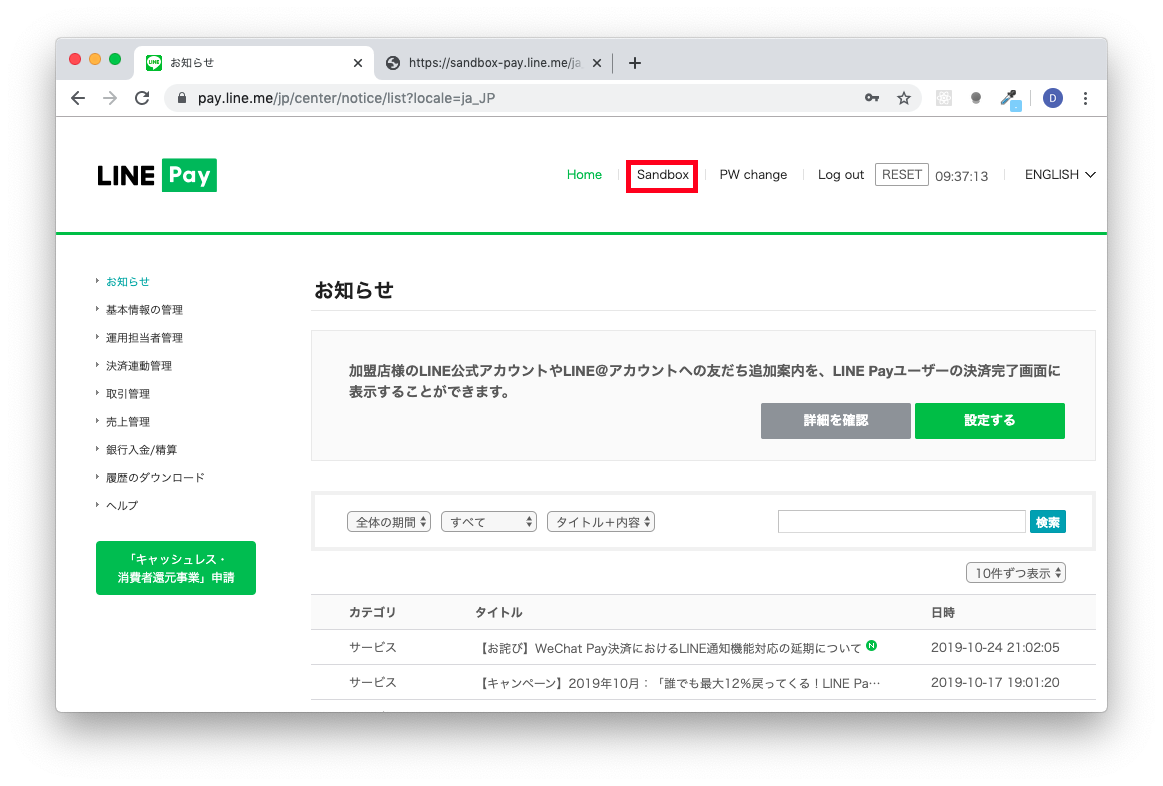Click the Sandbox link highlighted in red

click(x=661, y=175)
